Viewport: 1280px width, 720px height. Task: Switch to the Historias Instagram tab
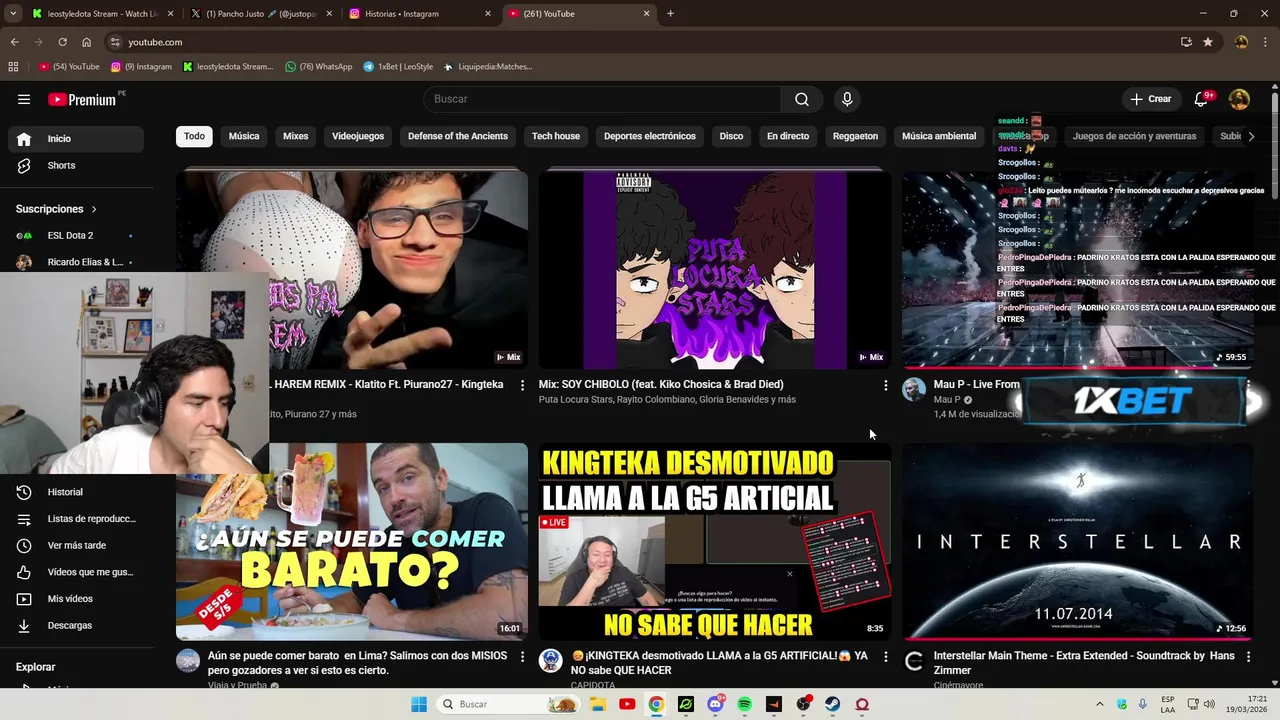[x=419, y=14]
